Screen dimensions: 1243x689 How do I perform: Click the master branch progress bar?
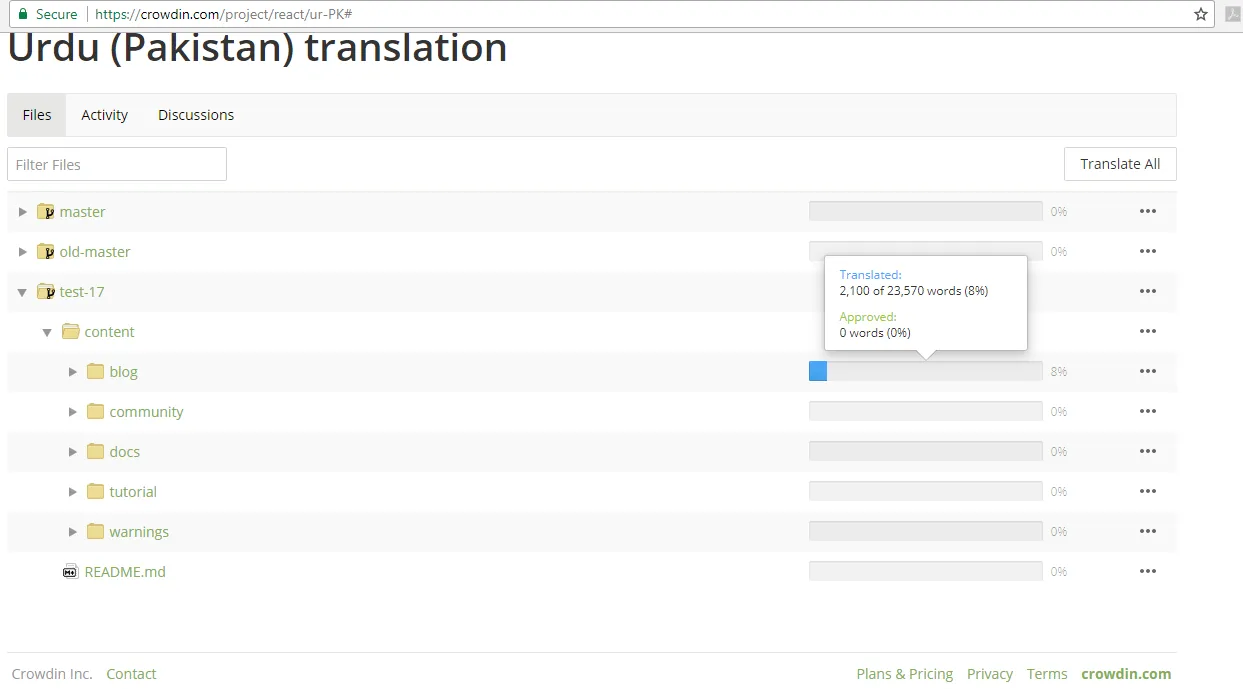tap(925, 211)
